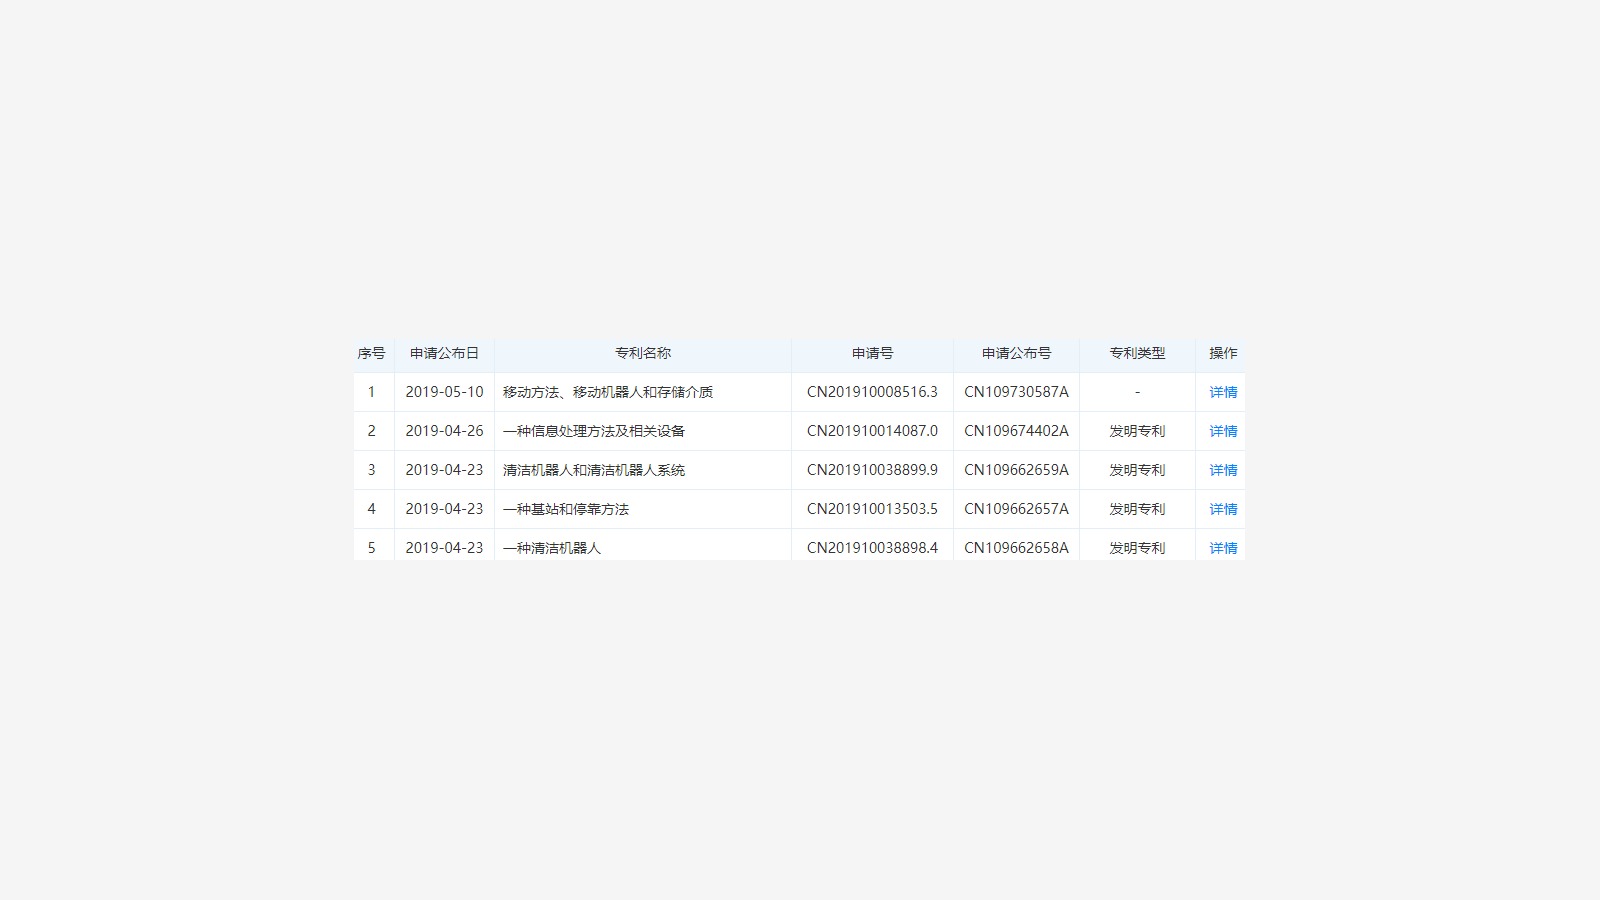Click date 2019-04-23 in row 4
This screenshot has height=900, width=1600.
[x=444, y=509]
